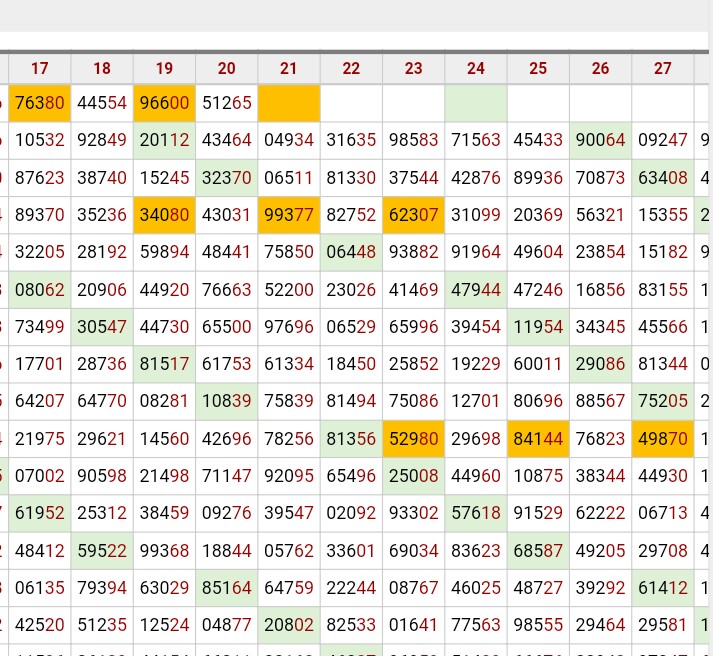Click the cell showing 31099
This screenshot has height=656, width=713.
tap(476, 215)
